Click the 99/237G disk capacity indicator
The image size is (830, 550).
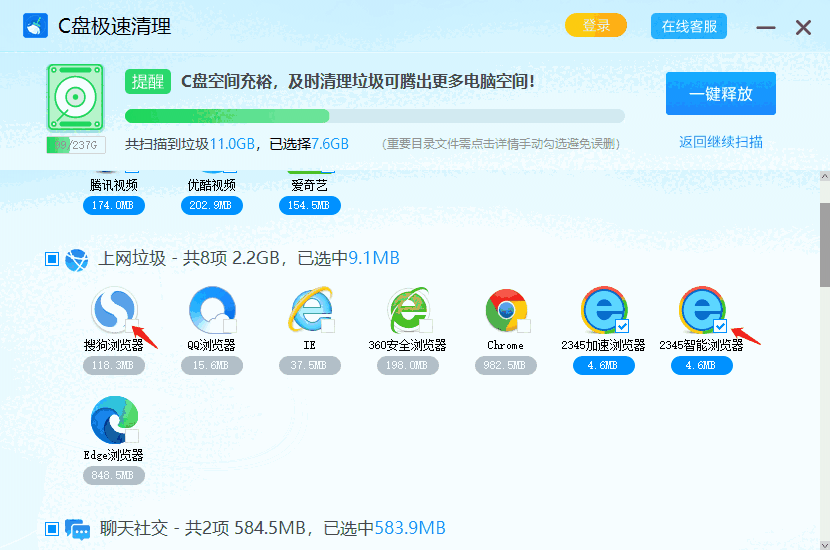(76, 145)
